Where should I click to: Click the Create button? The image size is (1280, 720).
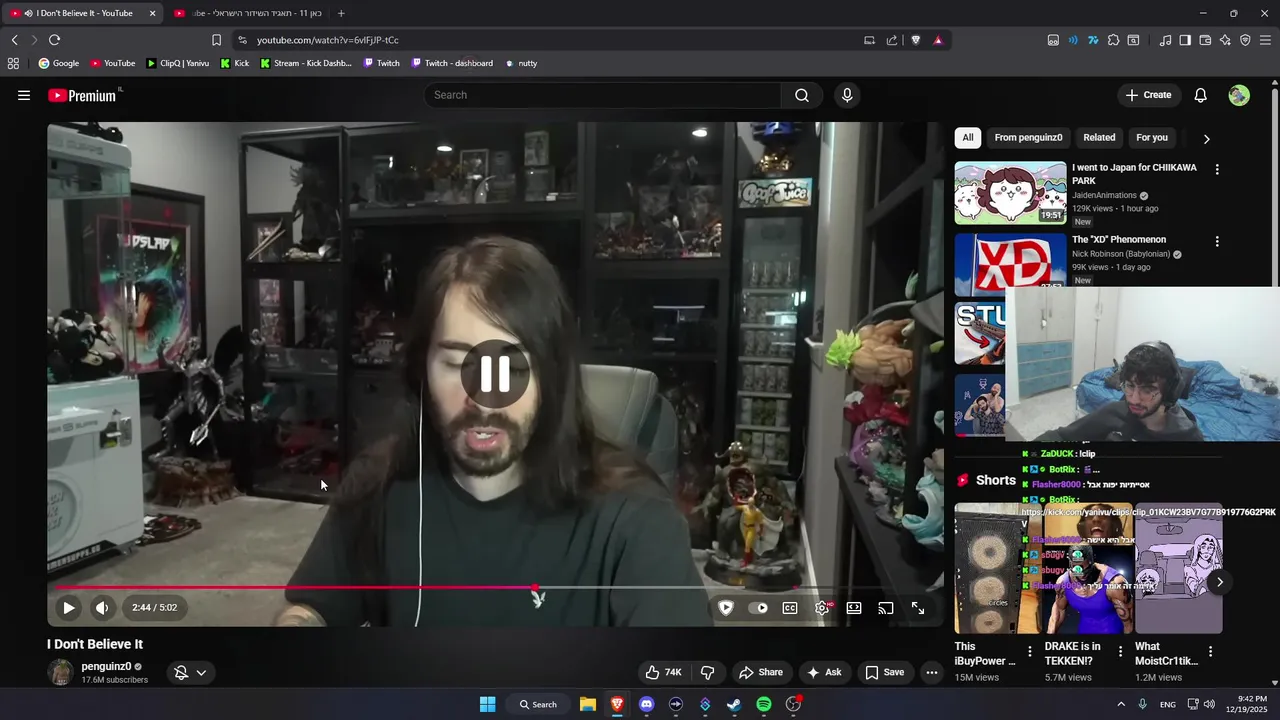[x=1148, y=95]
